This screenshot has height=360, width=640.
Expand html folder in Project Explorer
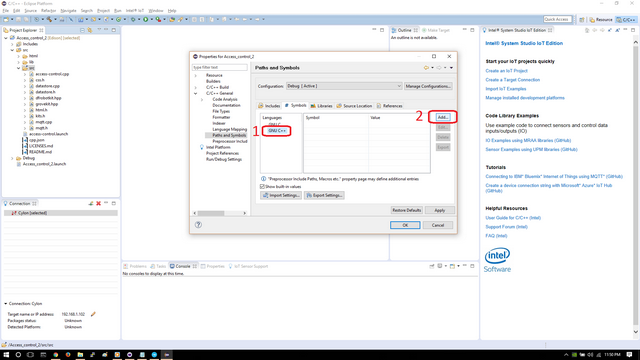(x=18, y=56)
